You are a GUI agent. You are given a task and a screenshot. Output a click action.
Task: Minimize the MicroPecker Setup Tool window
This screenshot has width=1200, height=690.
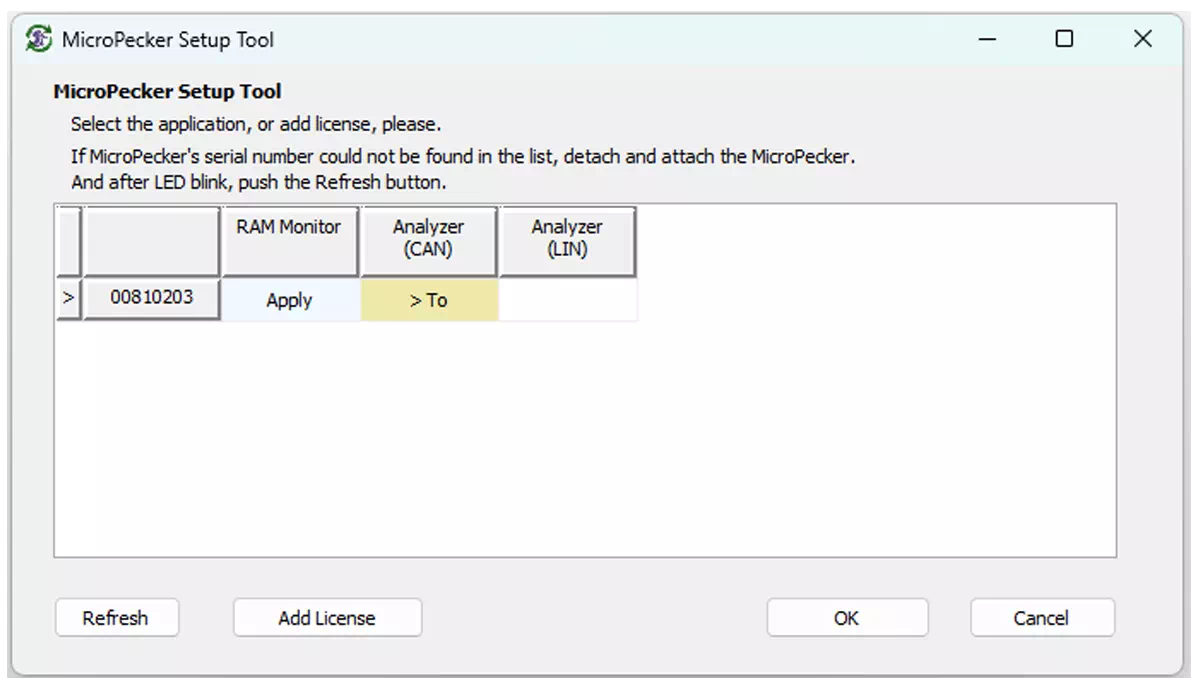click(988, 40)
